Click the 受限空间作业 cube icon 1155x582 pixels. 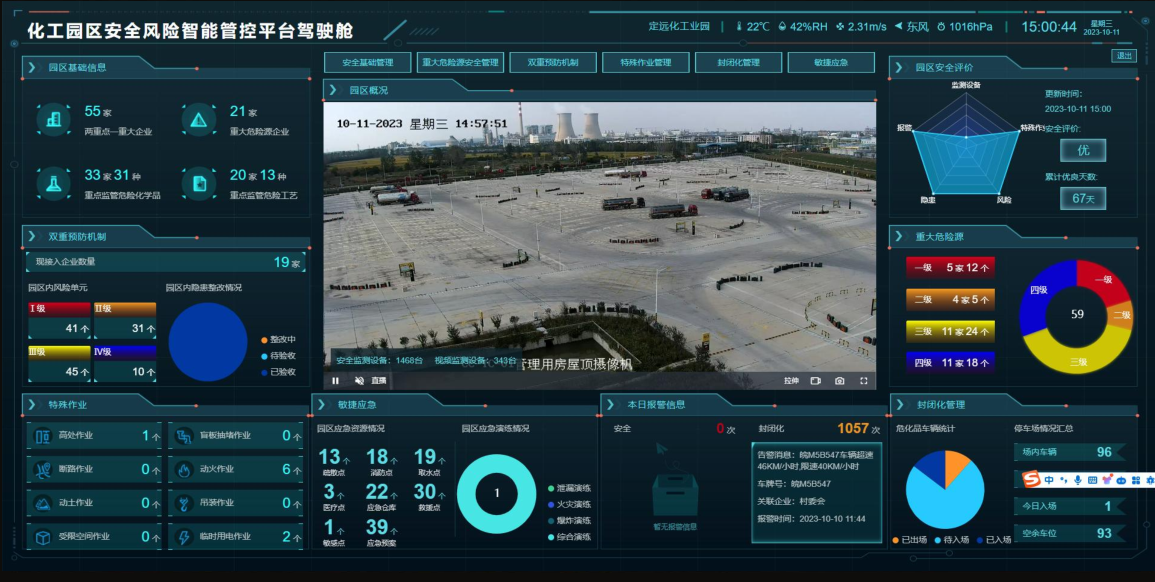(x=43, y=537)
